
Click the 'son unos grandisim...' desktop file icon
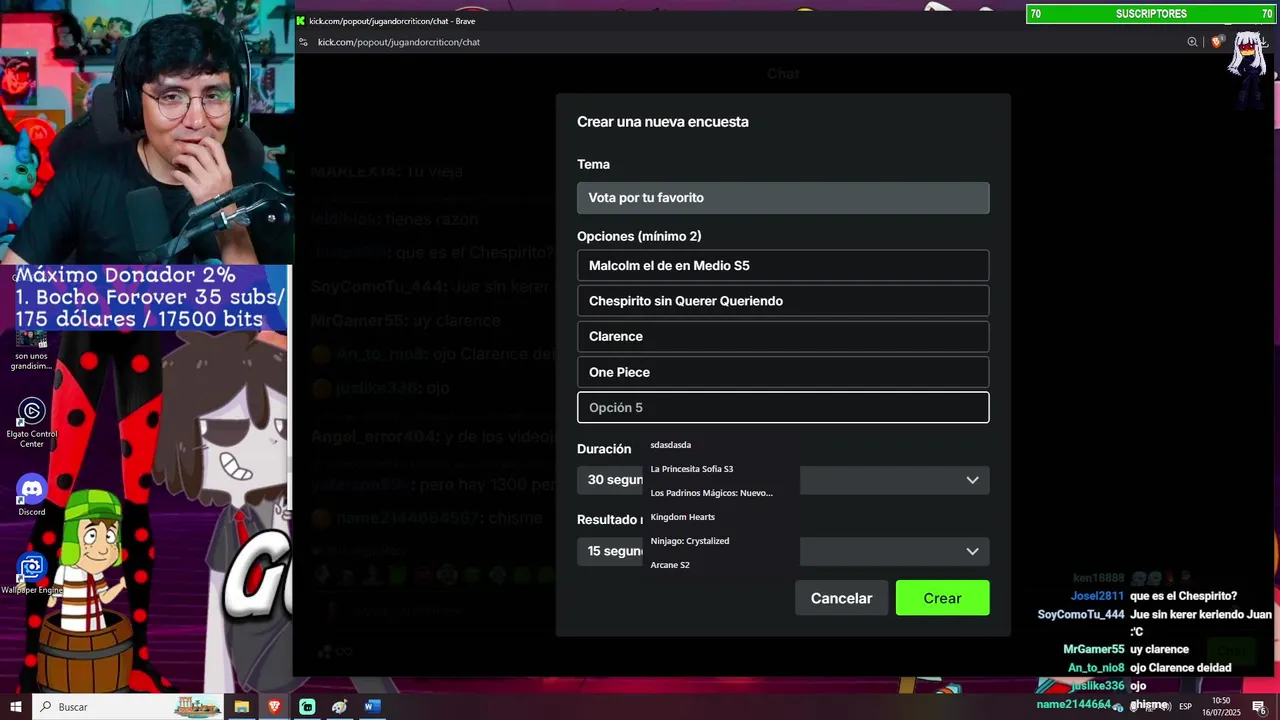tap(30, 350)
